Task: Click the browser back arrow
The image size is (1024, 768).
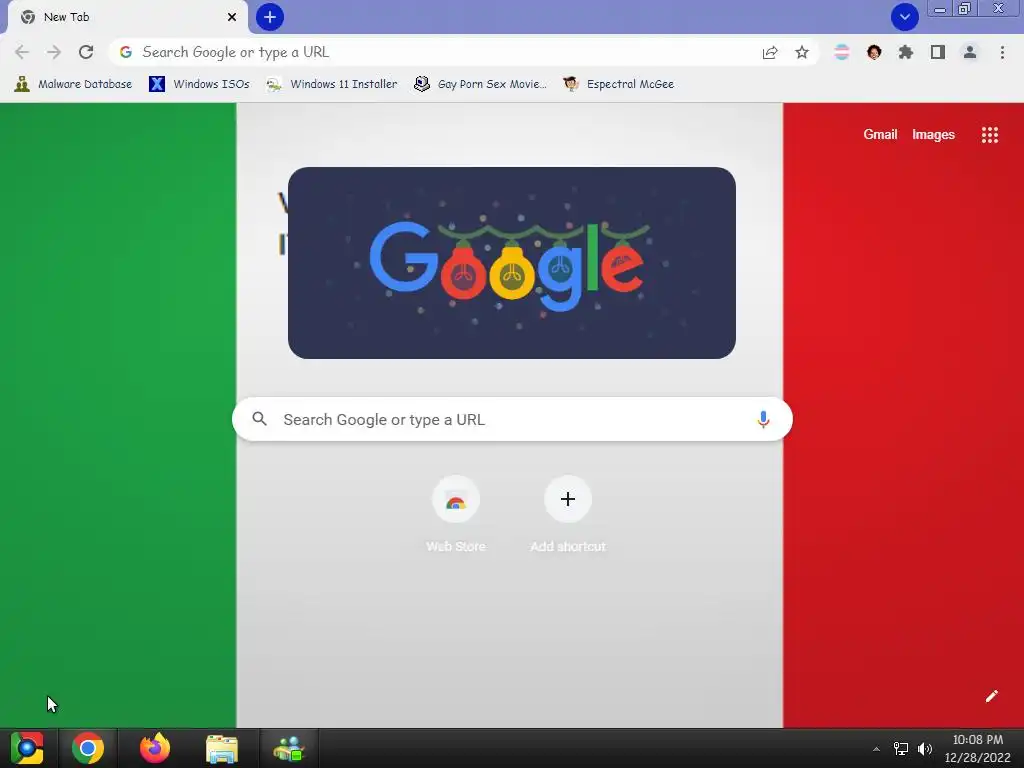Action: (x=22, y=52)
